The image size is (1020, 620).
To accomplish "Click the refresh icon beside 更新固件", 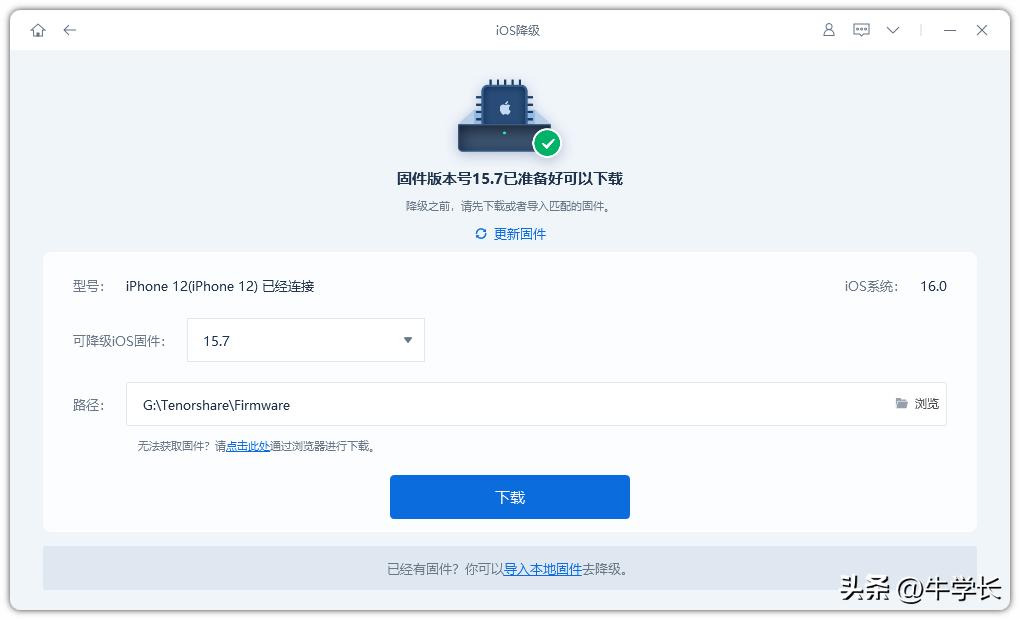I will pos(479,233).
